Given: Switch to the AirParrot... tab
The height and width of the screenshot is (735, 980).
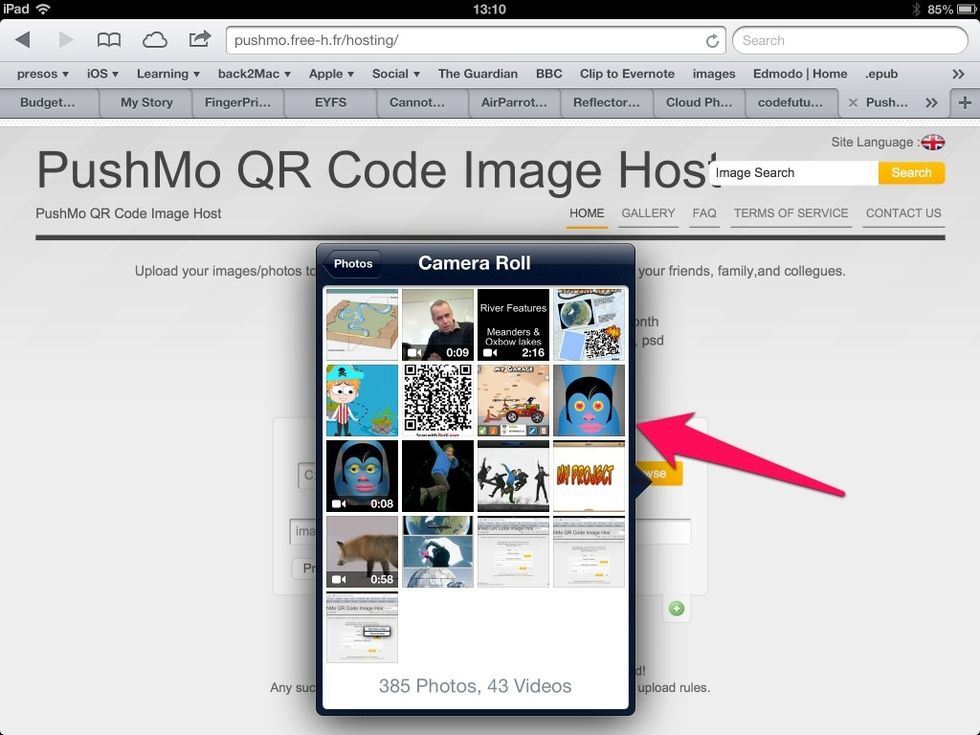Looking at the screenshot, I should point(514,102).
